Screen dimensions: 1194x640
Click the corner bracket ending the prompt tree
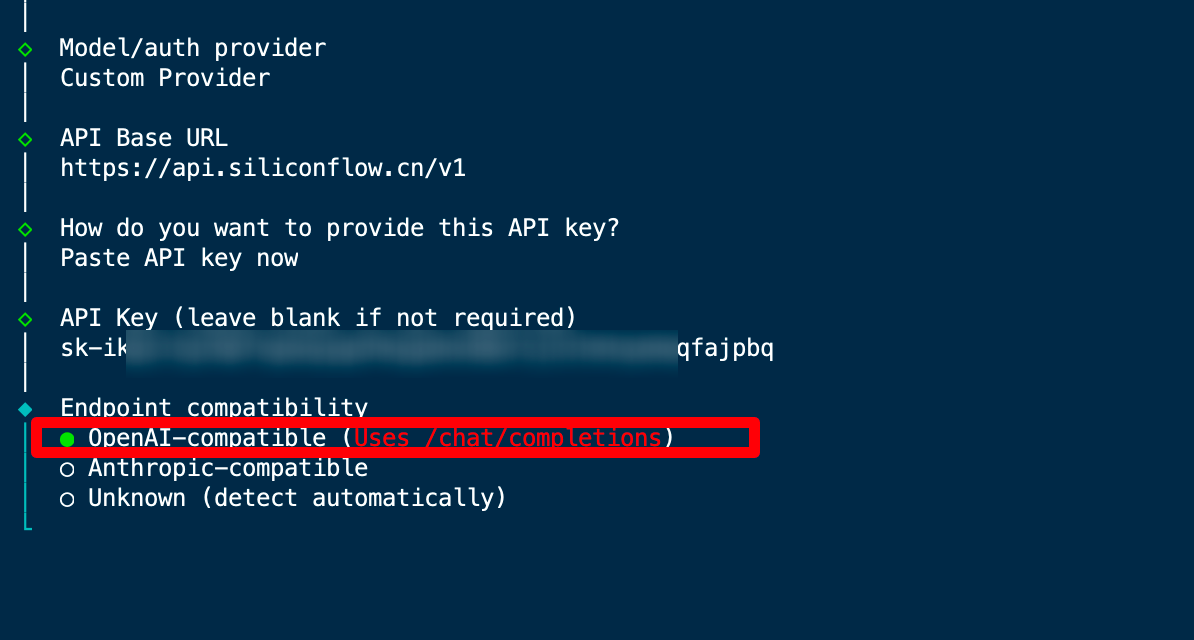[27, 523]
